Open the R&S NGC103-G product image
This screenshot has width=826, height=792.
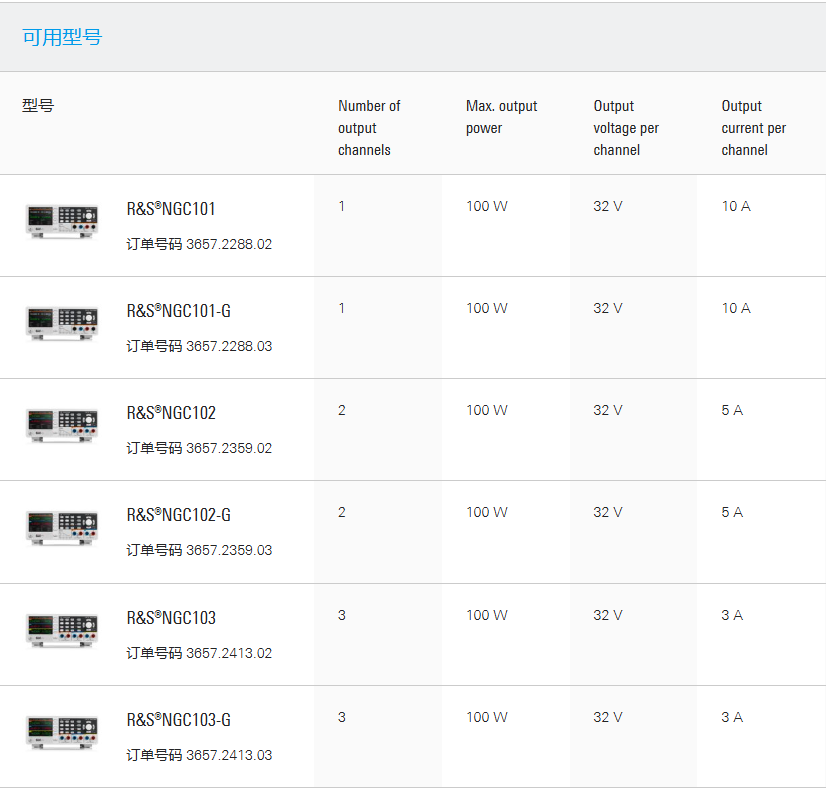coord(62,732)
